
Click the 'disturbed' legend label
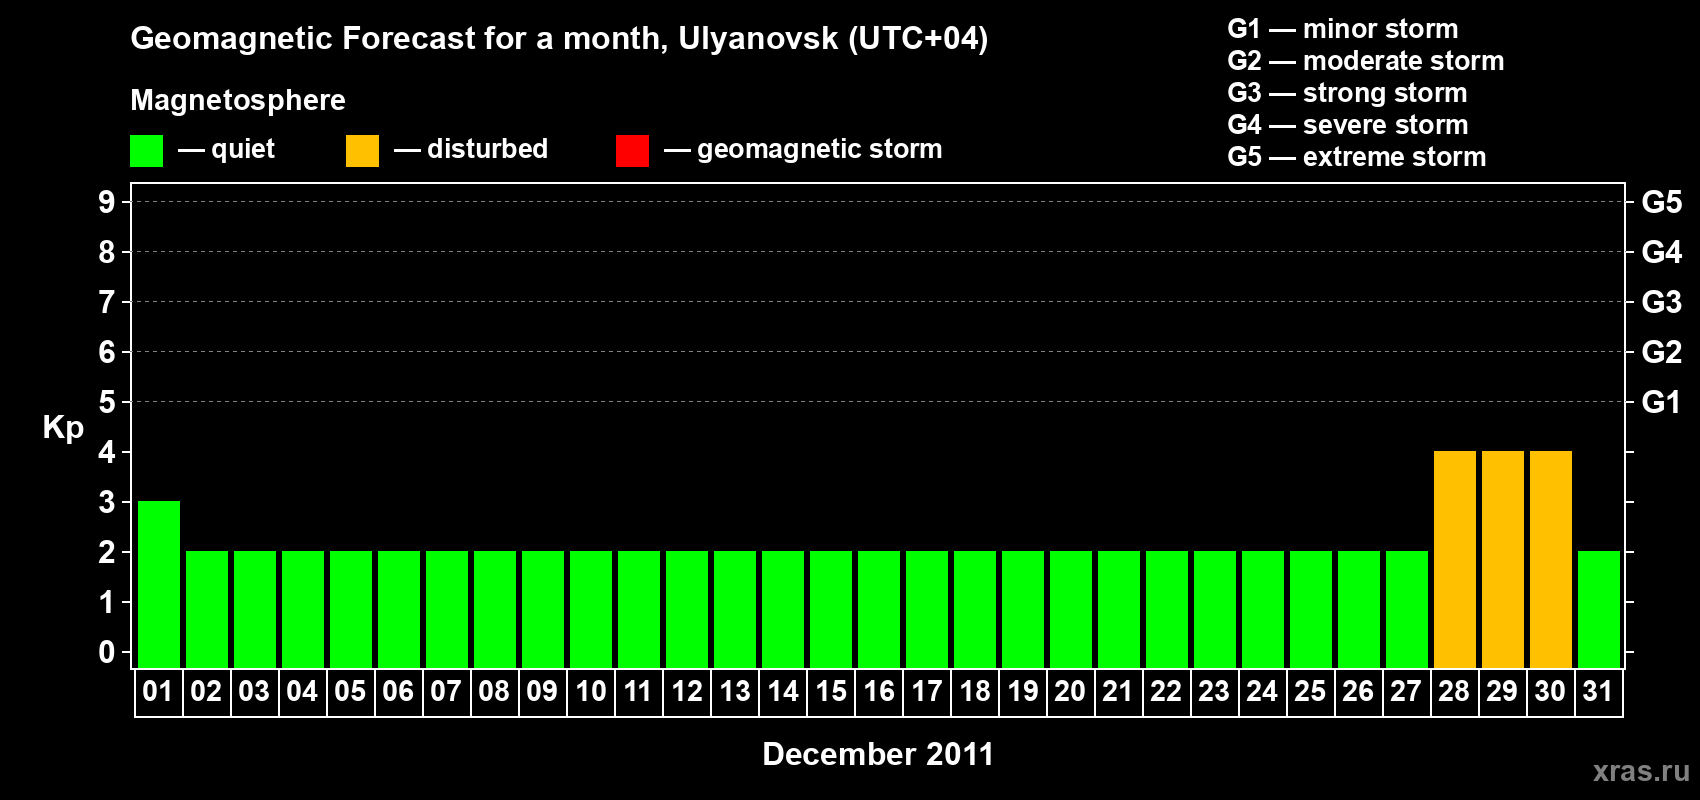pos(487,149)
